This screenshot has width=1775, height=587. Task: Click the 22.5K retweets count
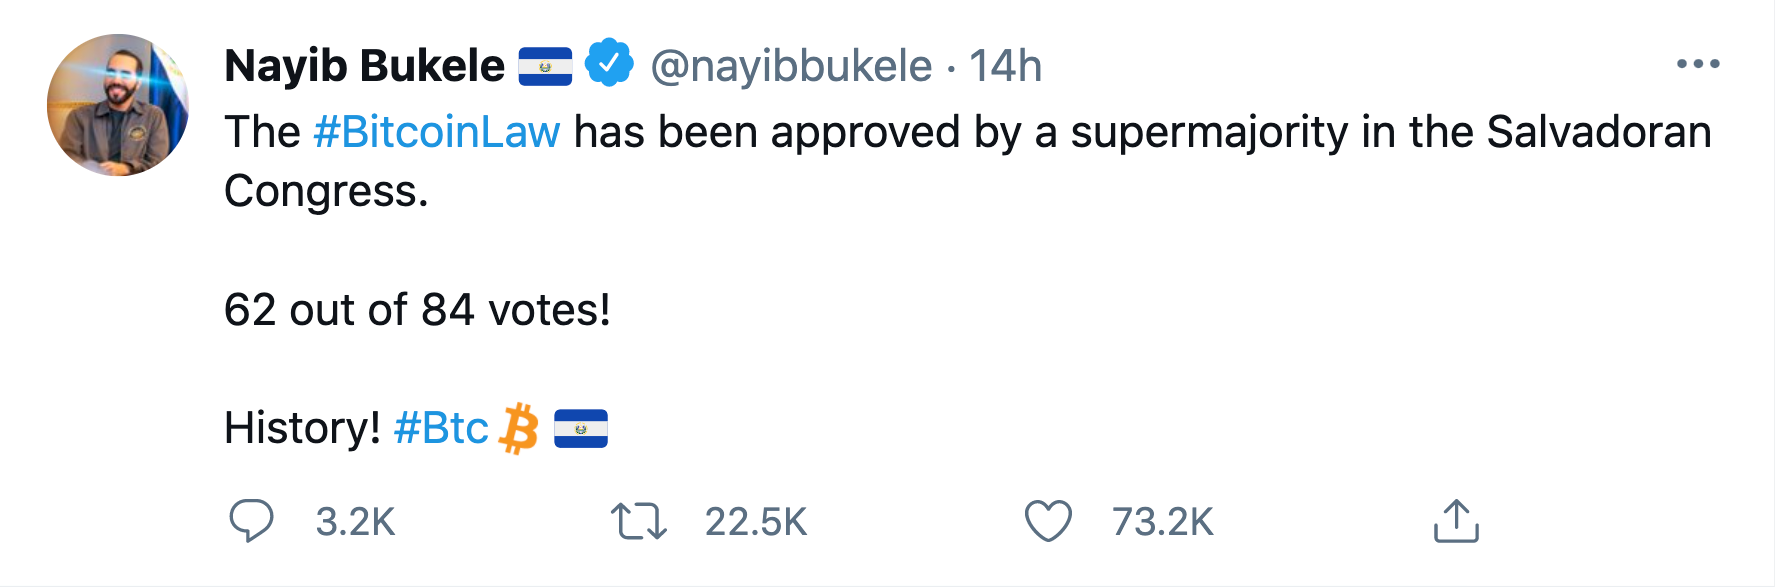click(x=755, y=522)
